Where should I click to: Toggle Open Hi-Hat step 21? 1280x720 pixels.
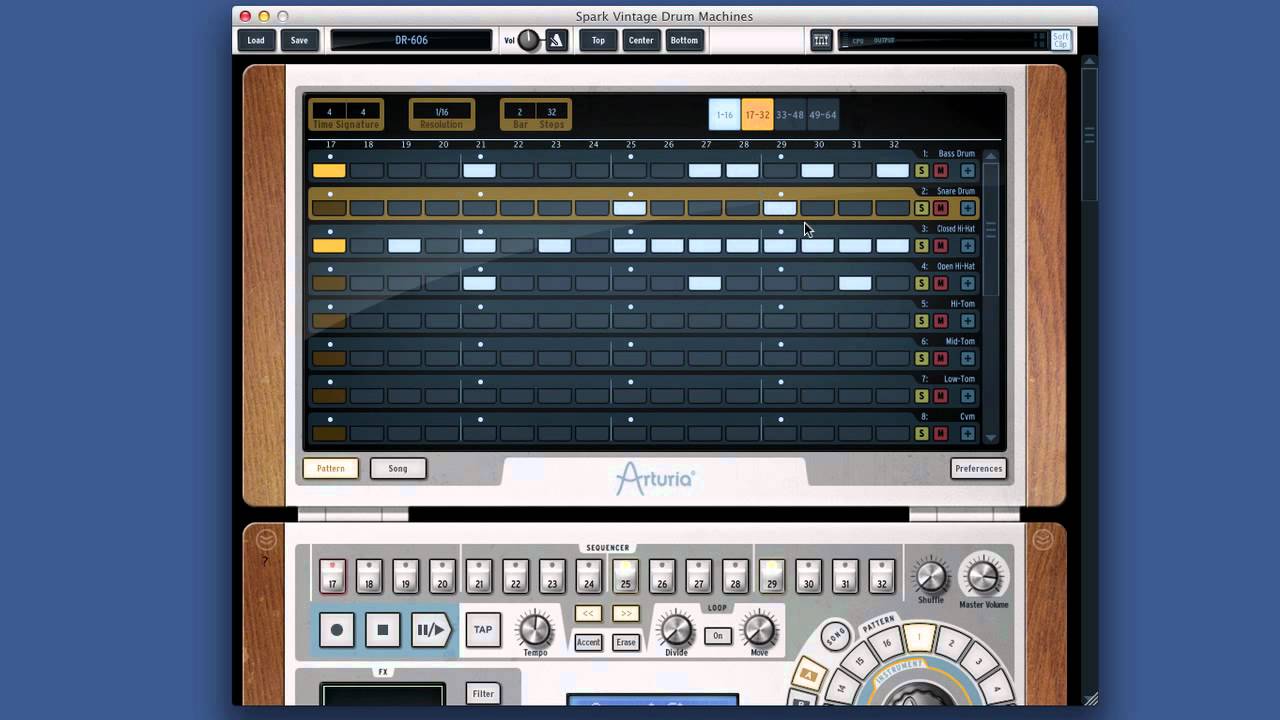[x=479, y=283]
